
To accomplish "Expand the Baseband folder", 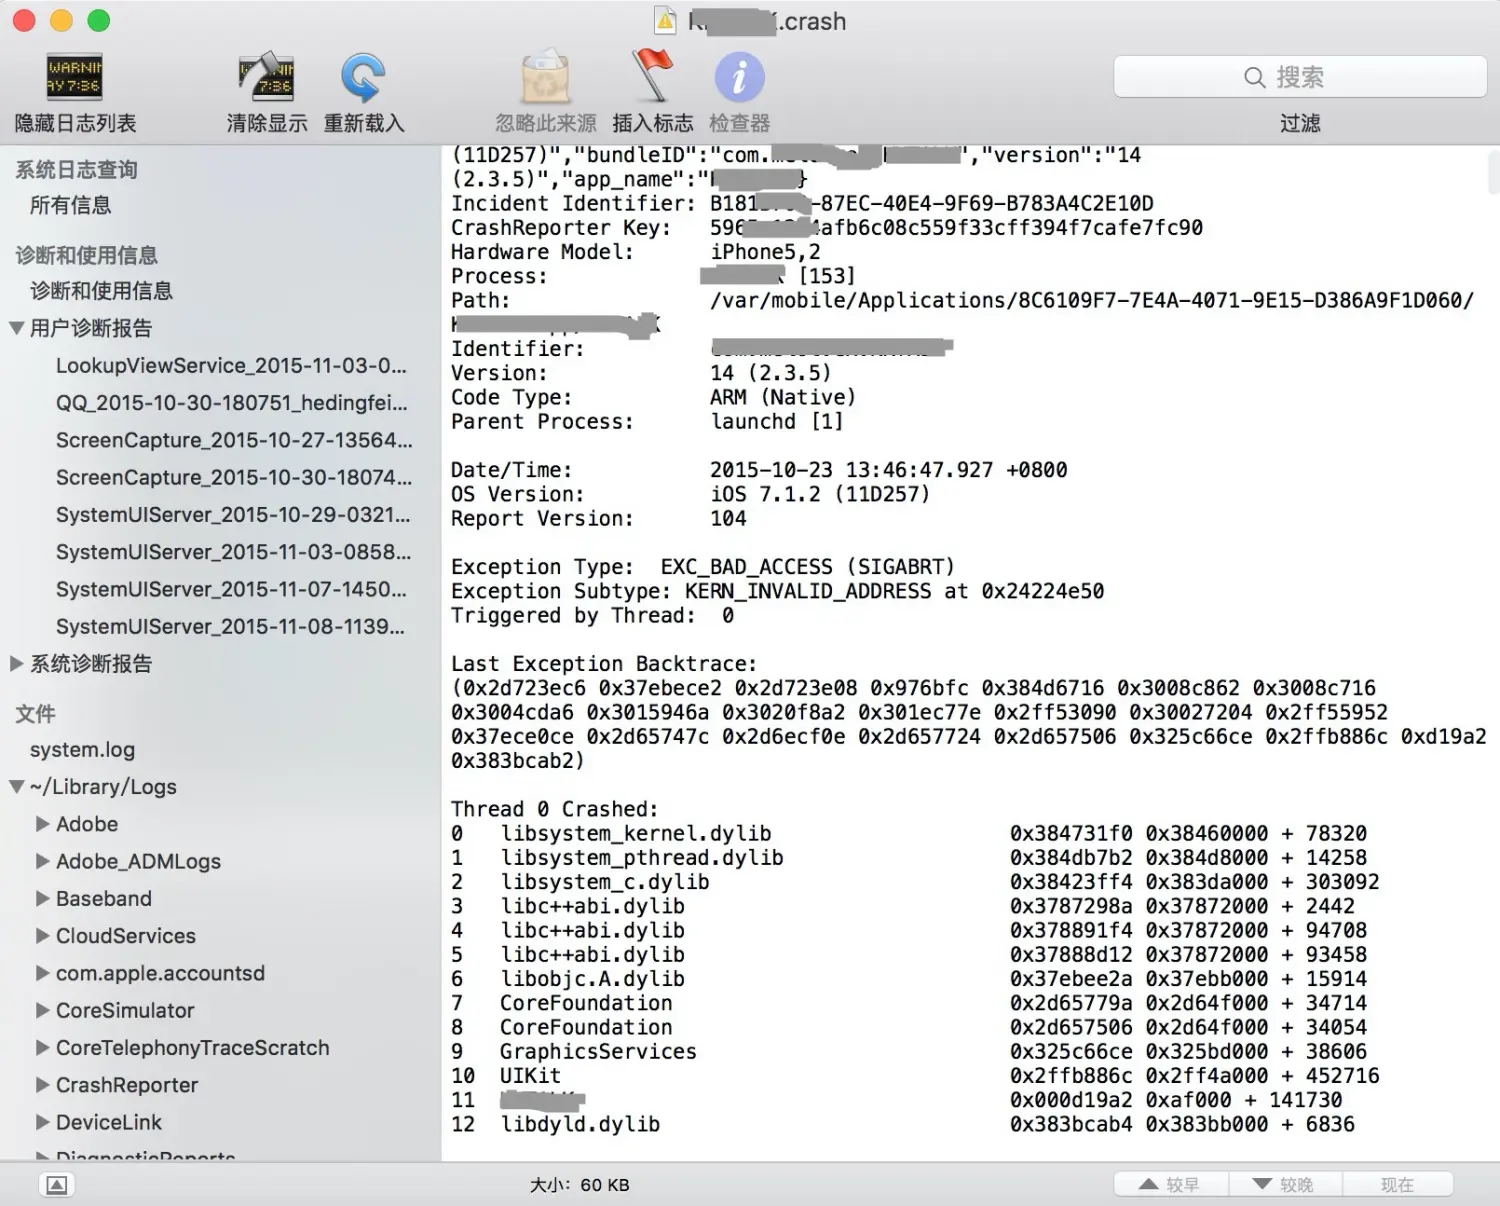I will click(x=43, y=898).
